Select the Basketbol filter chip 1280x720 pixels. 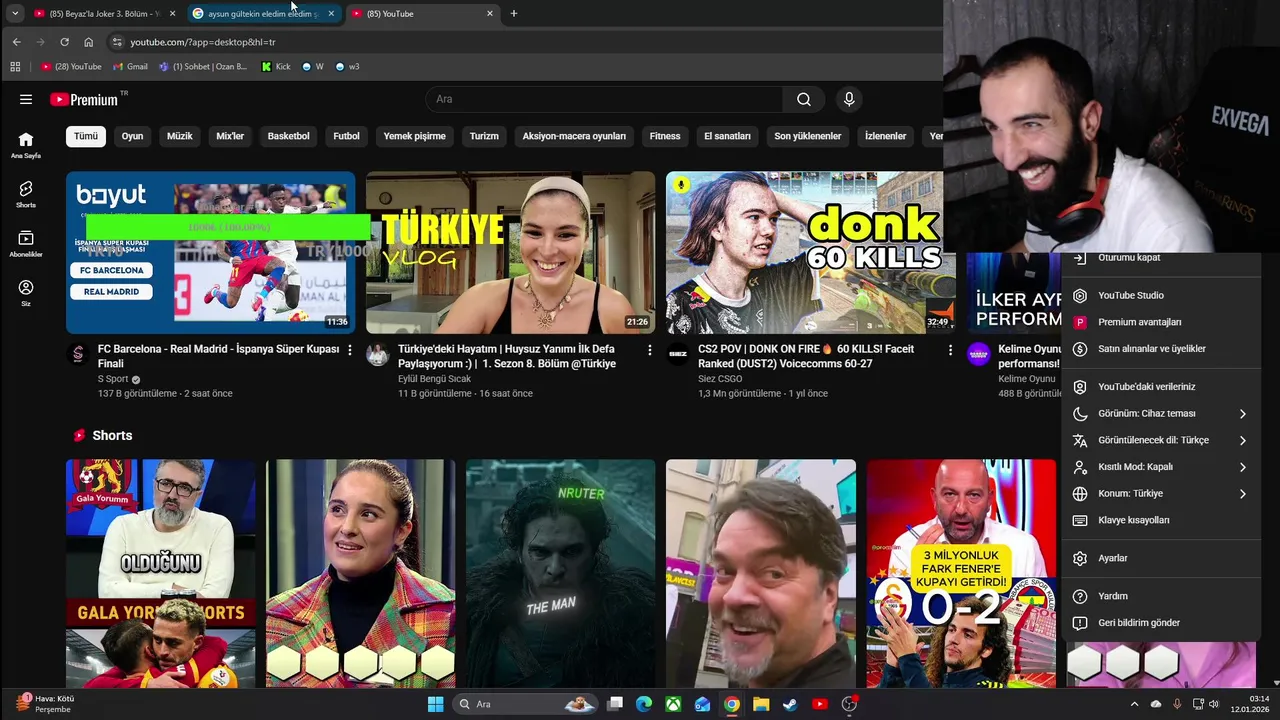point(289,136)
